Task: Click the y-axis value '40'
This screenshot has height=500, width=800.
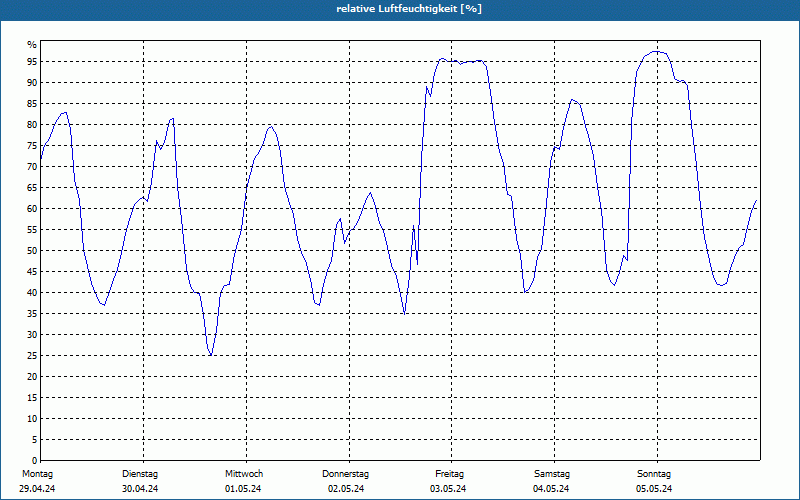Action: click(x=32, y=293)
